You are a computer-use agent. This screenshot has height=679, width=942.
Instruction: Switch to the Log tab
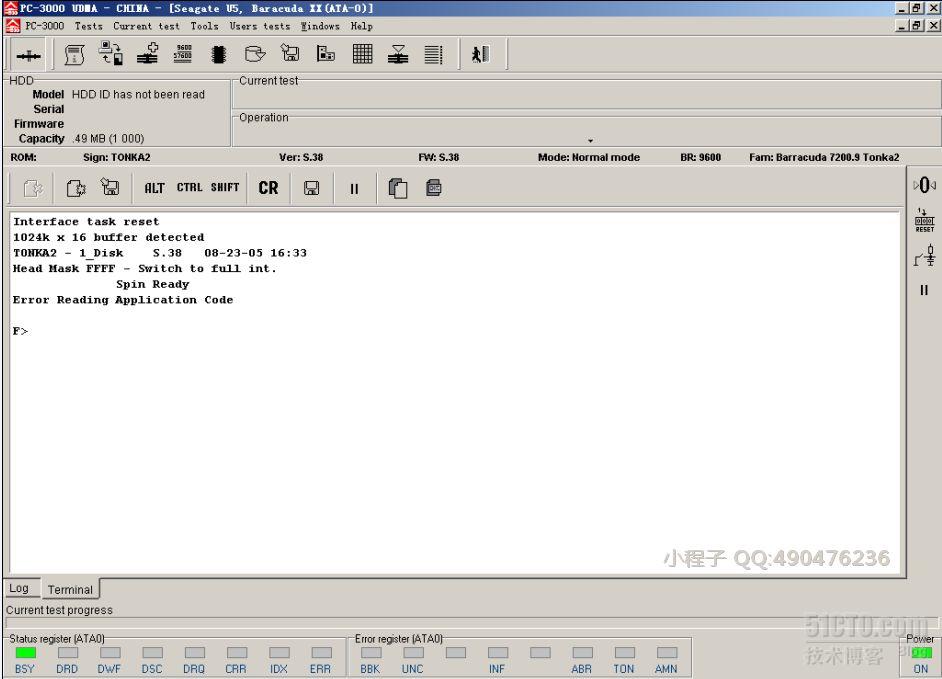19,588
